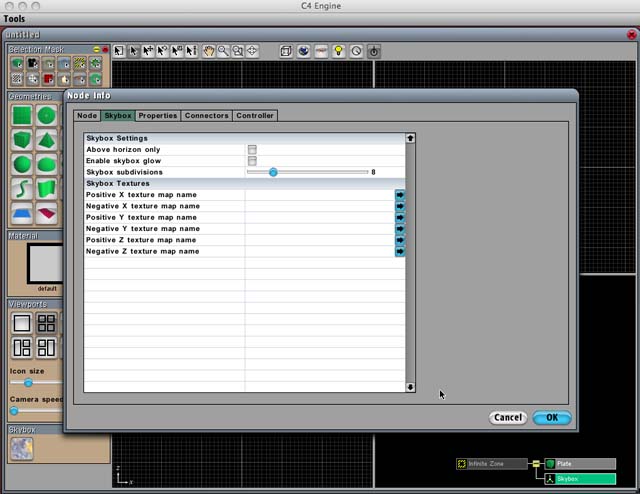The image size is (640, 494).
Task: Collapse the Infinite Zone tree node
Action: (x=535, y=464)
